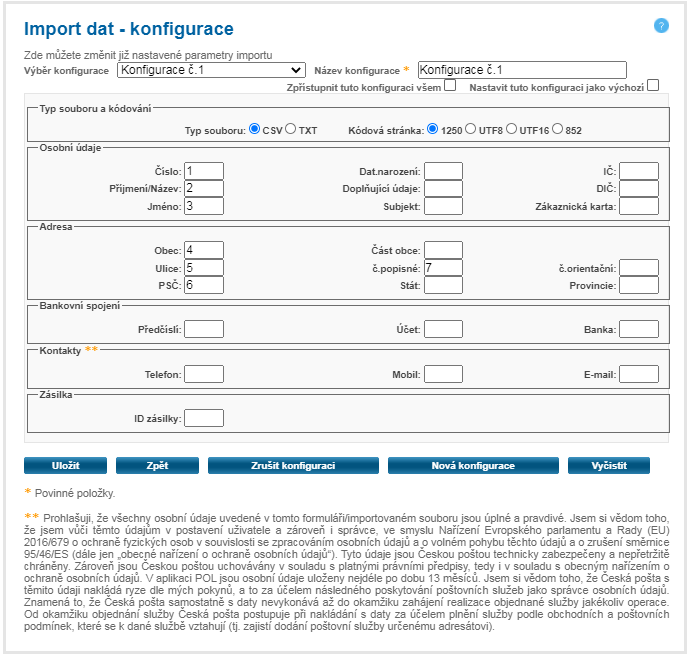Screen dimensions: 690x657
Task: Open the Výběr konfigurace dropdown
Action: [211, 70]
